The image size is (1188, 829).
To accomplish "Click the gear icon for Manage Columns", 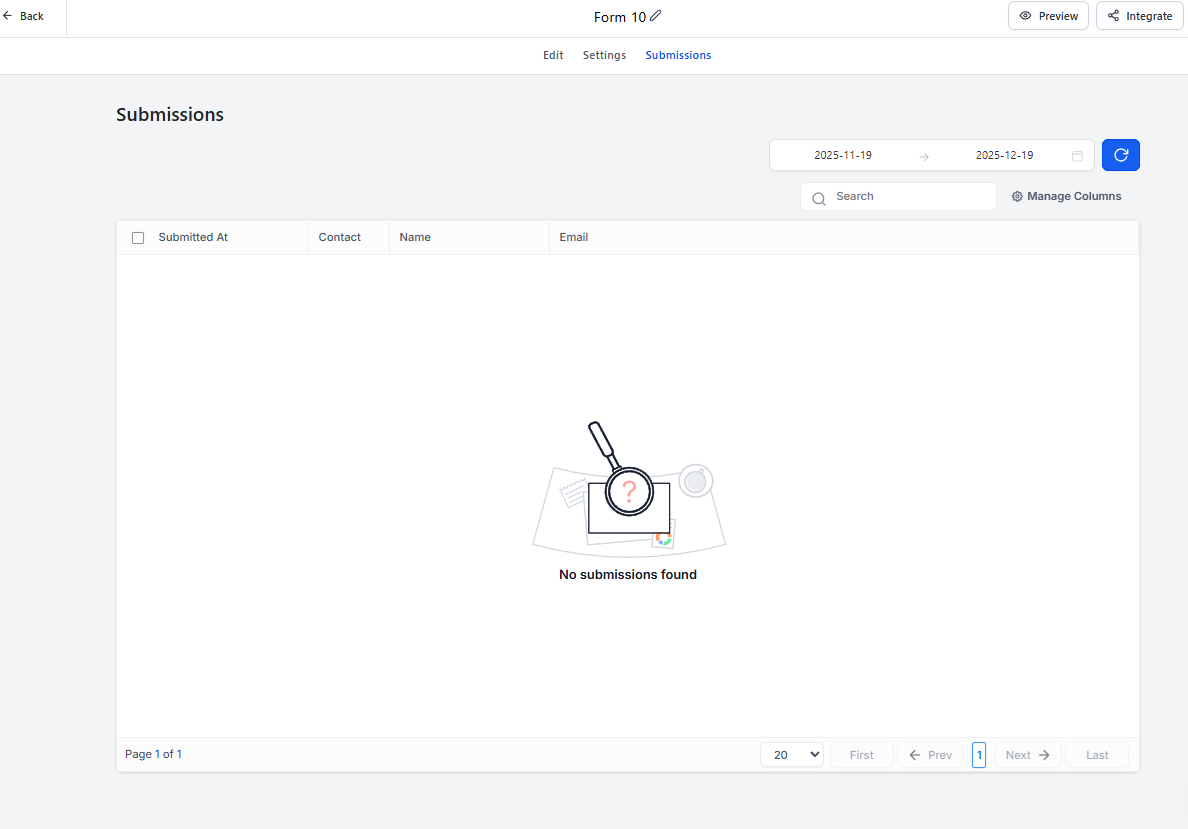I will [1017, 197].
